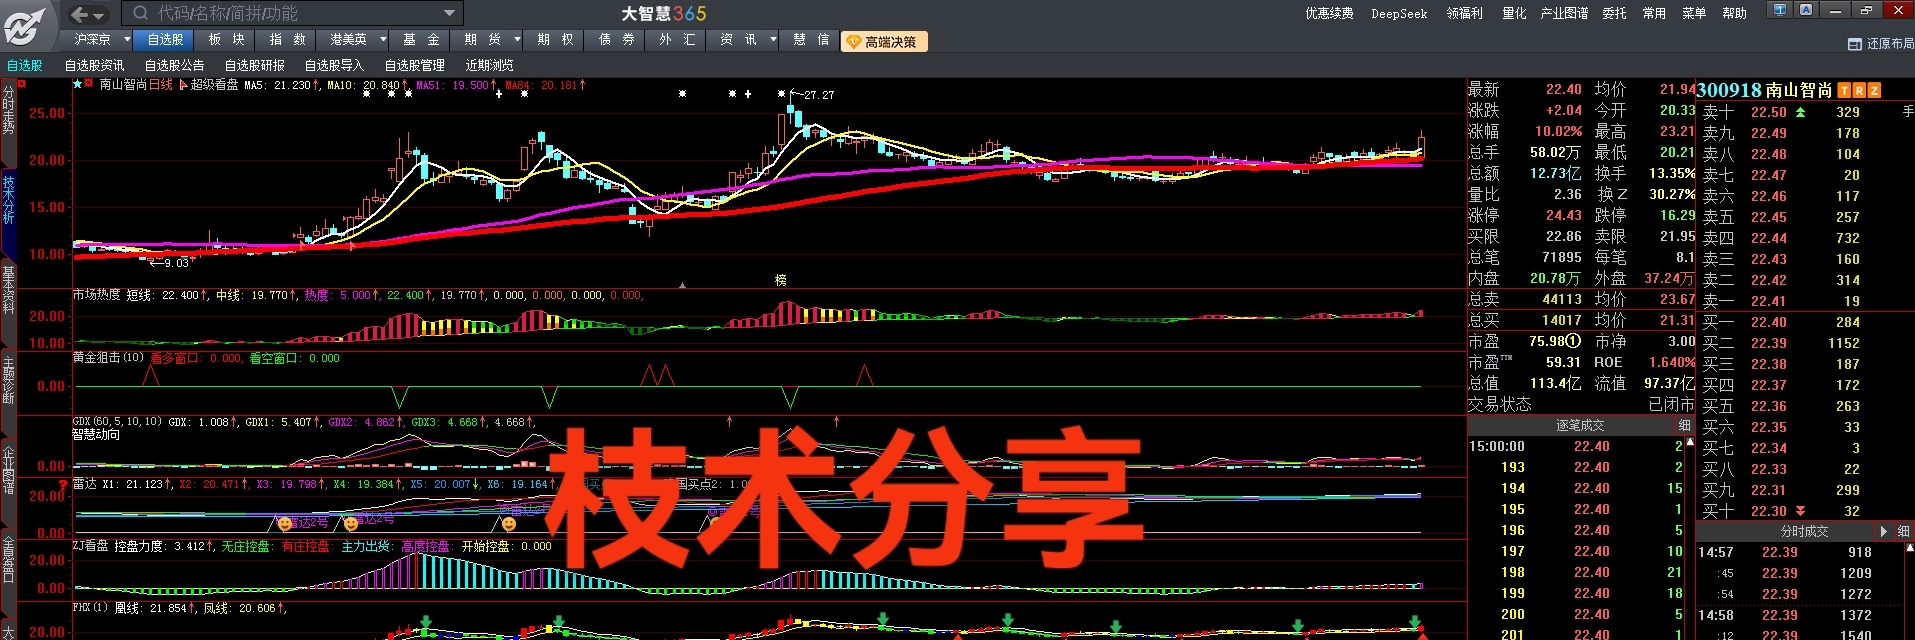The height and width of the screenshot is (640, 1915).
Task: Expand the search box dropdown arrow
Action: click(449, 13)
